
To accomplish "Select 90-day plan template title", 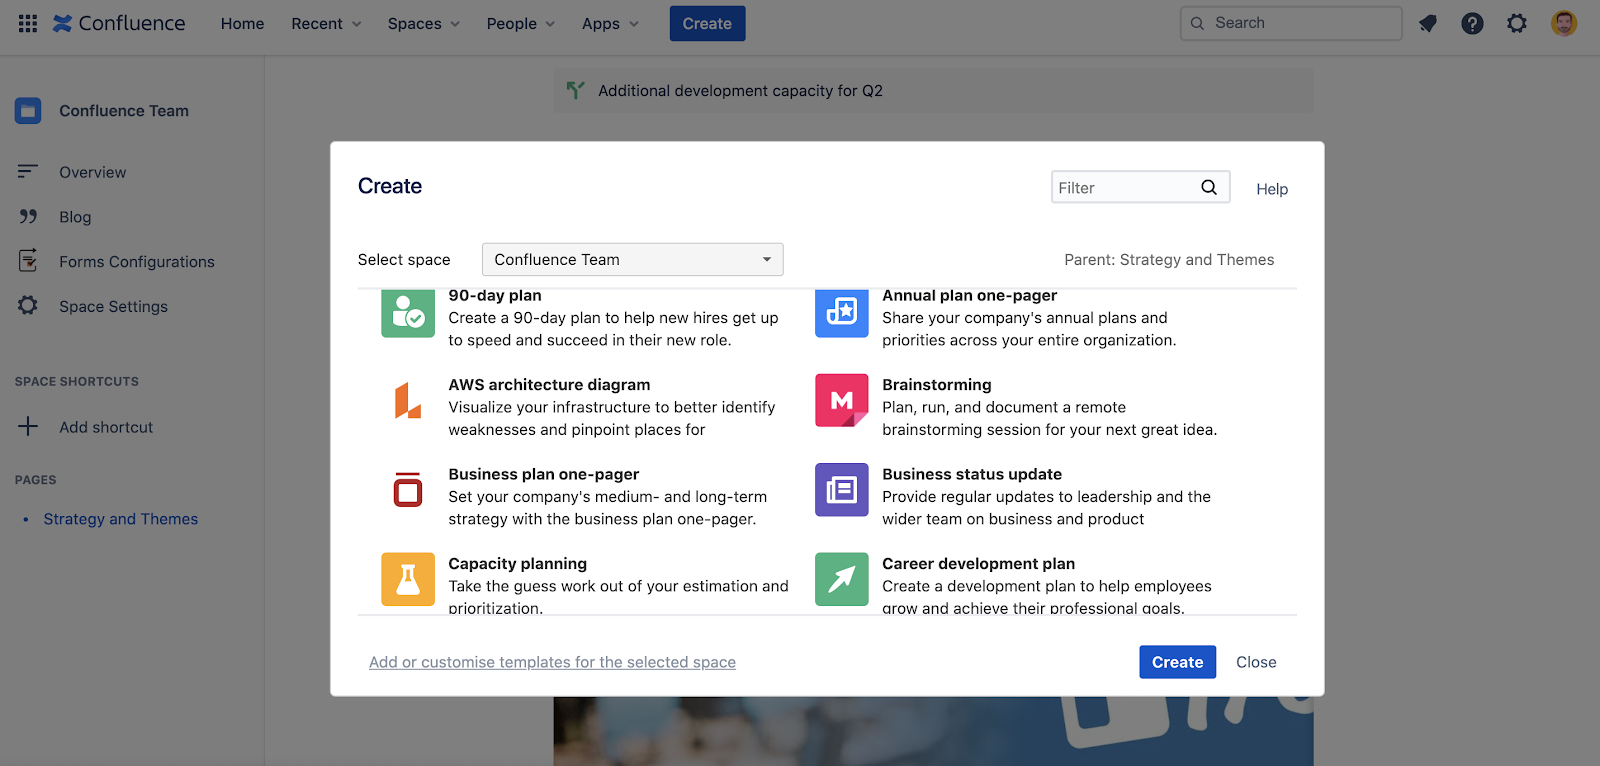I will point(495,296).
